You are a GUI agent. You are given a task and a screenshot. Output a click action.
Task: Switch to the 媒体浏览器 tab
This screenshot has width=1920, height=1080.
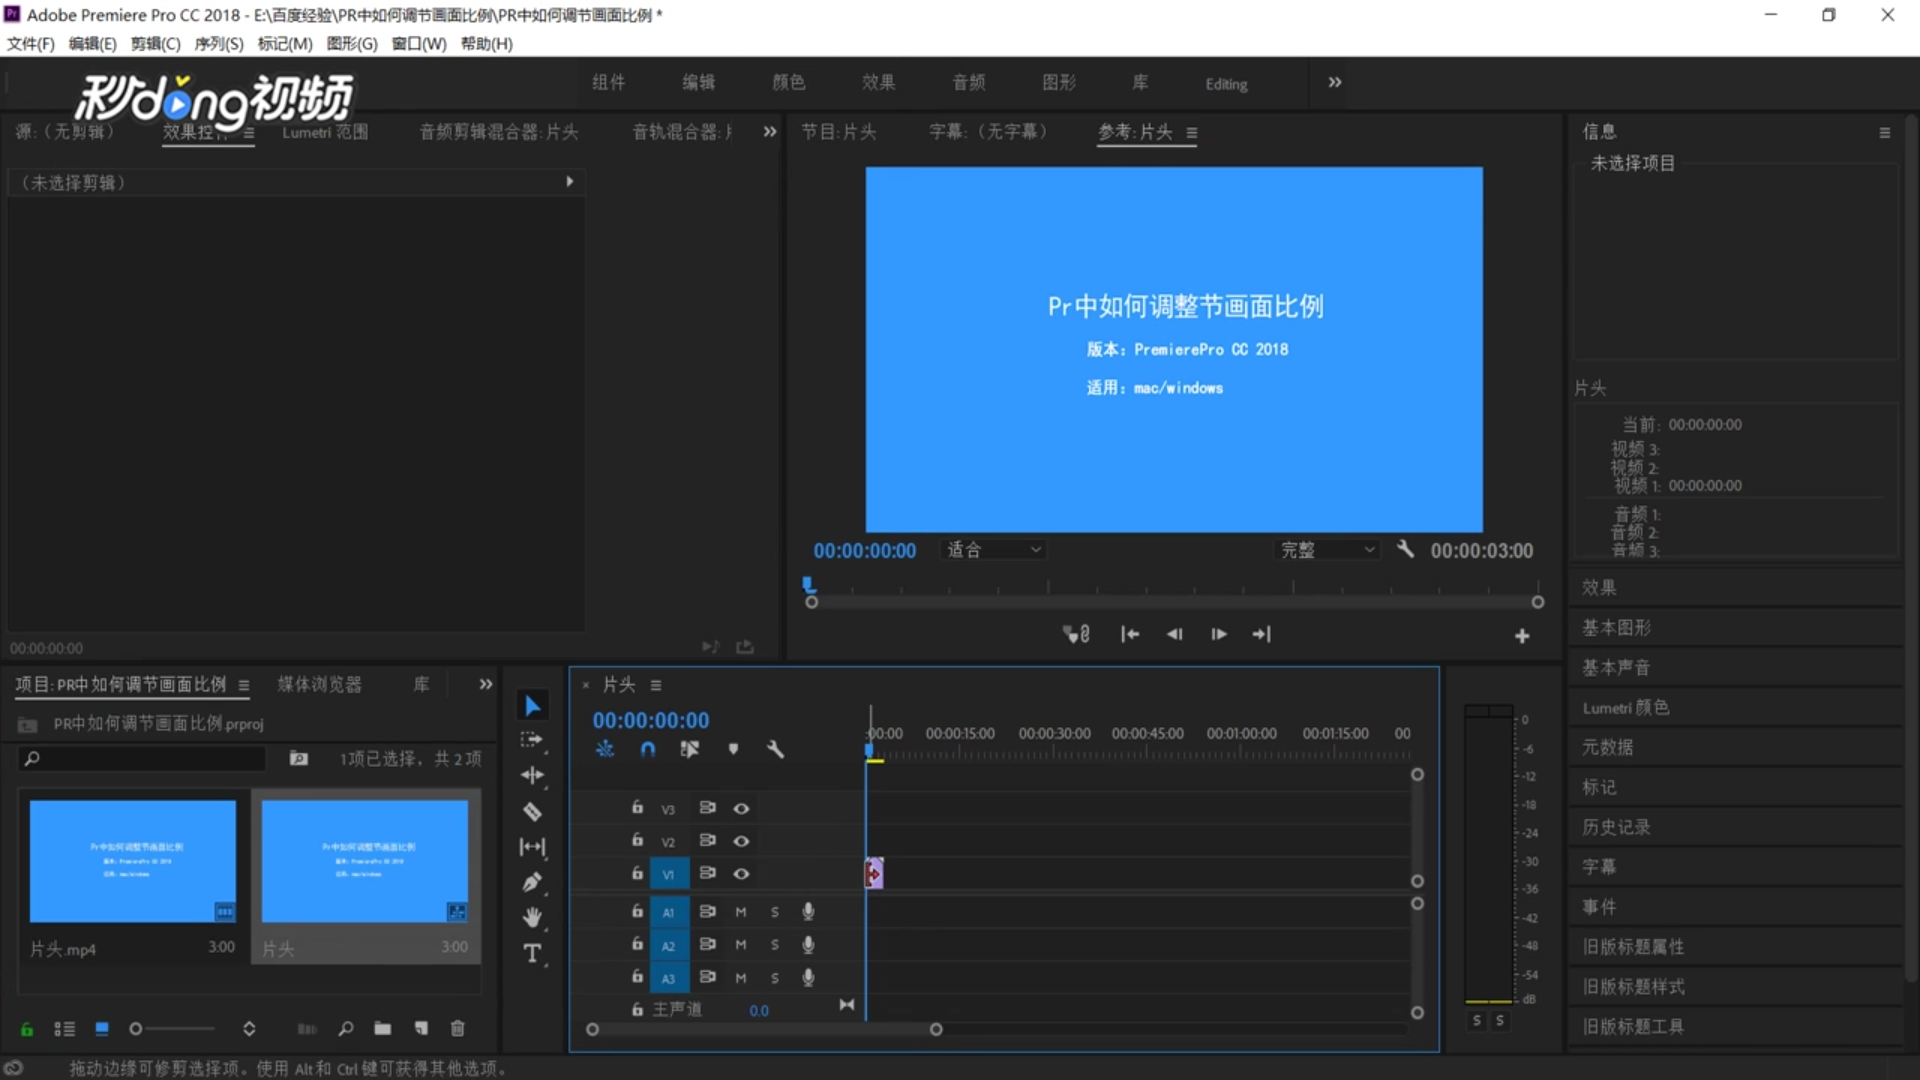point(320,684)
